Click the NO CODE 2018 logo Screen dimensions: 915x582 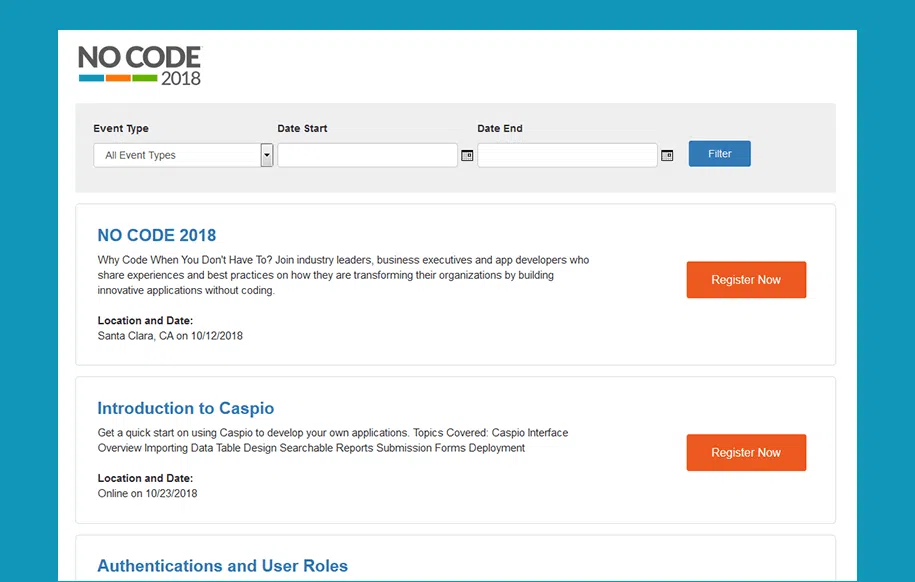click(140, 66)
